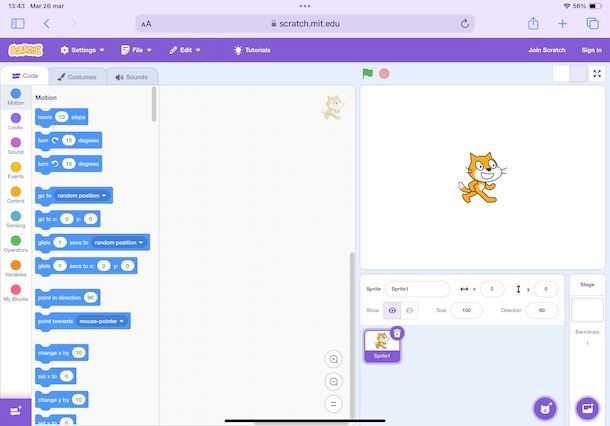This screenshot has width=610, height=426.
Task: Select the Sensing block category
Action: click(x=16, y=219)
